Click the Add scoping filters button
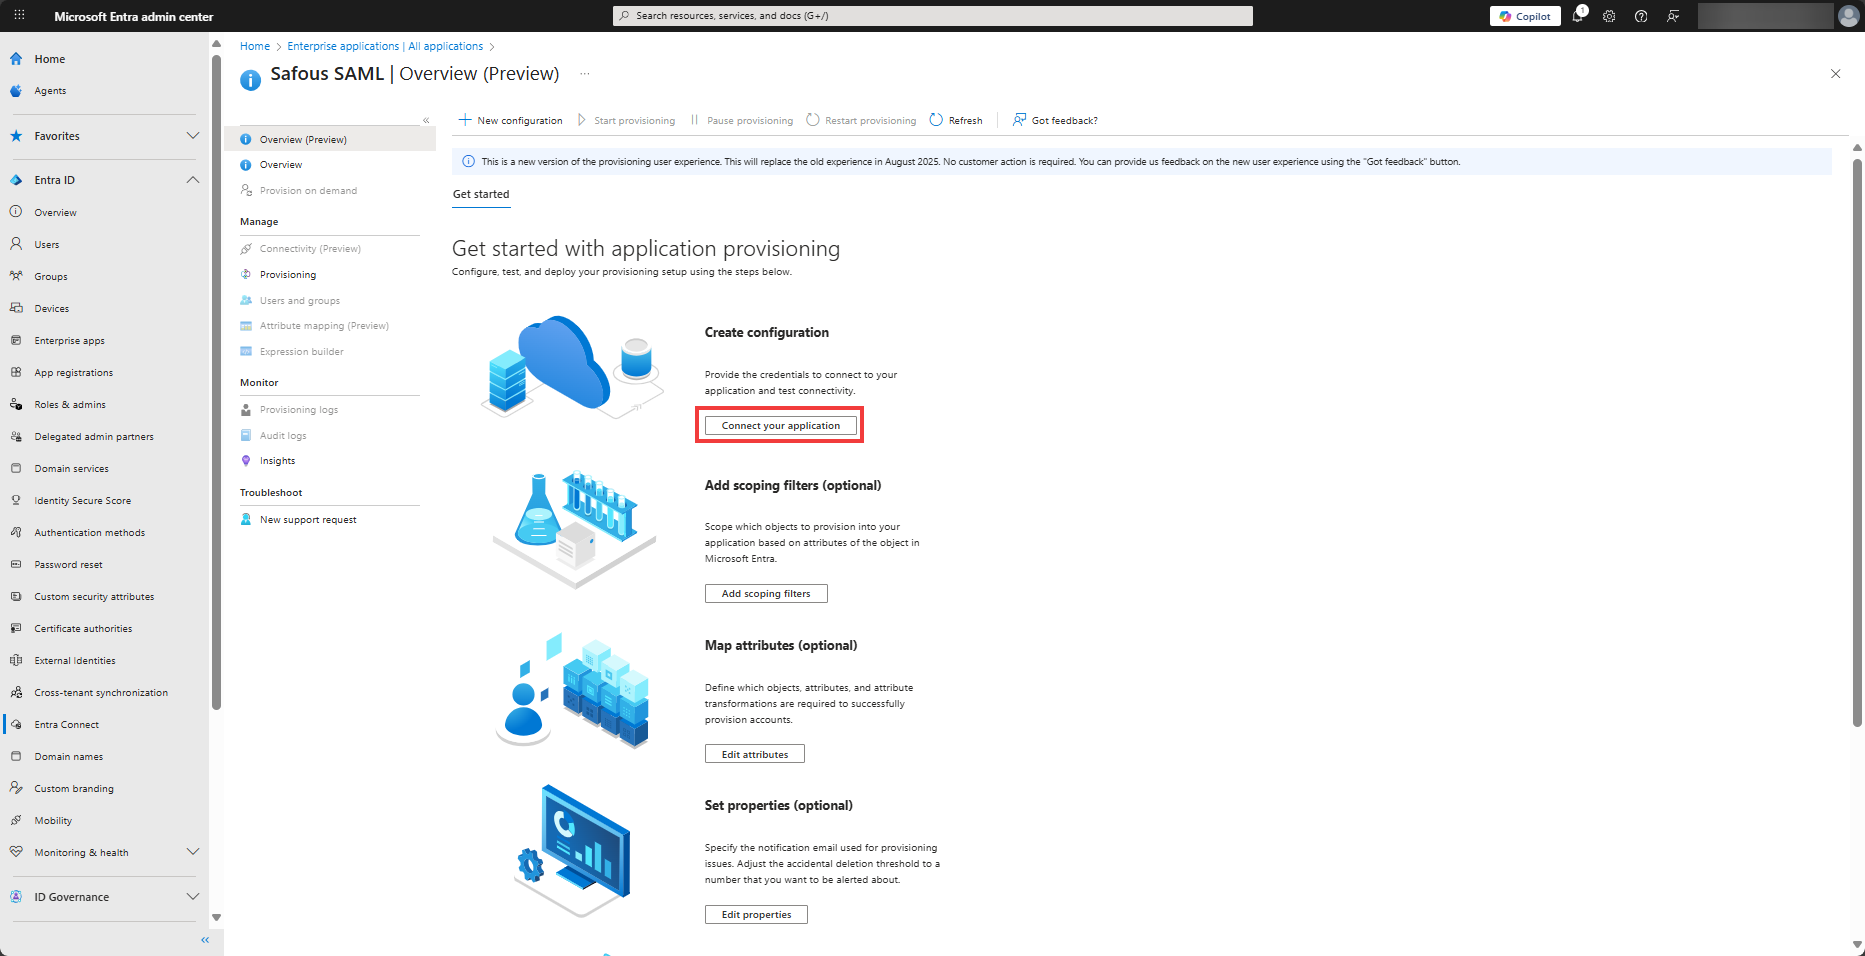This screenshot has width=1865, height=956. click(x=766, y=594)
